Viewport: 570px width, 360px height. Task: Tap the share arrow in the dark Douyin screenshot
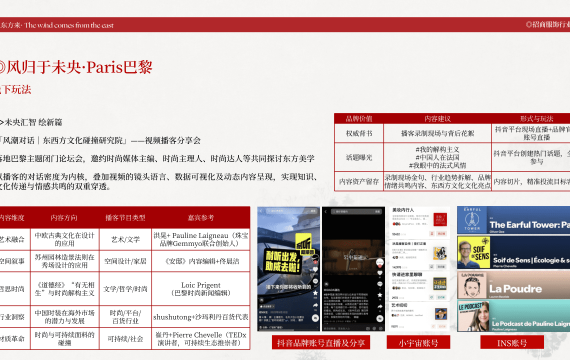coord(380,307)
